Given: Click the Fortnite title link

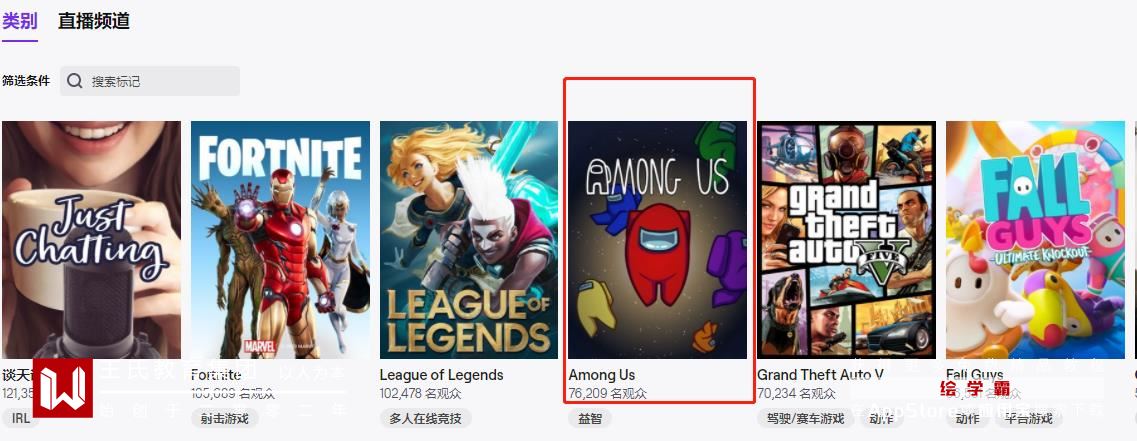Looking at the screenshot, I should click(216, 375).
